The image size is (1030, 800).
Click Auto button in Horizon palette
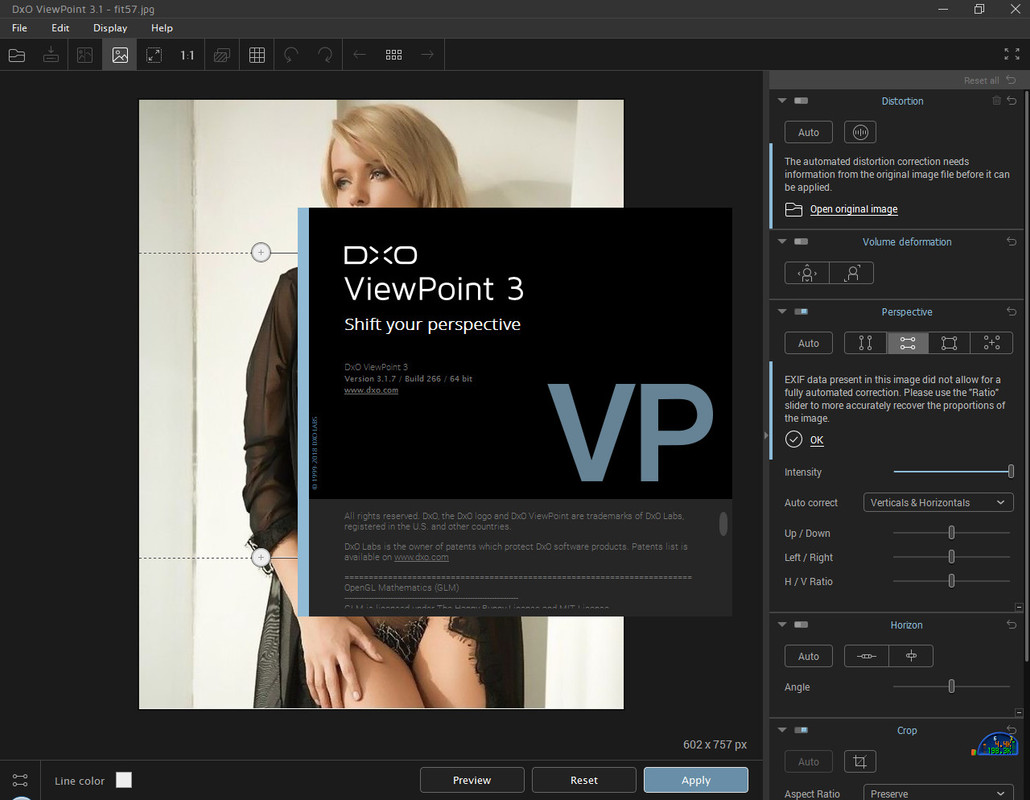coord(809,656)
